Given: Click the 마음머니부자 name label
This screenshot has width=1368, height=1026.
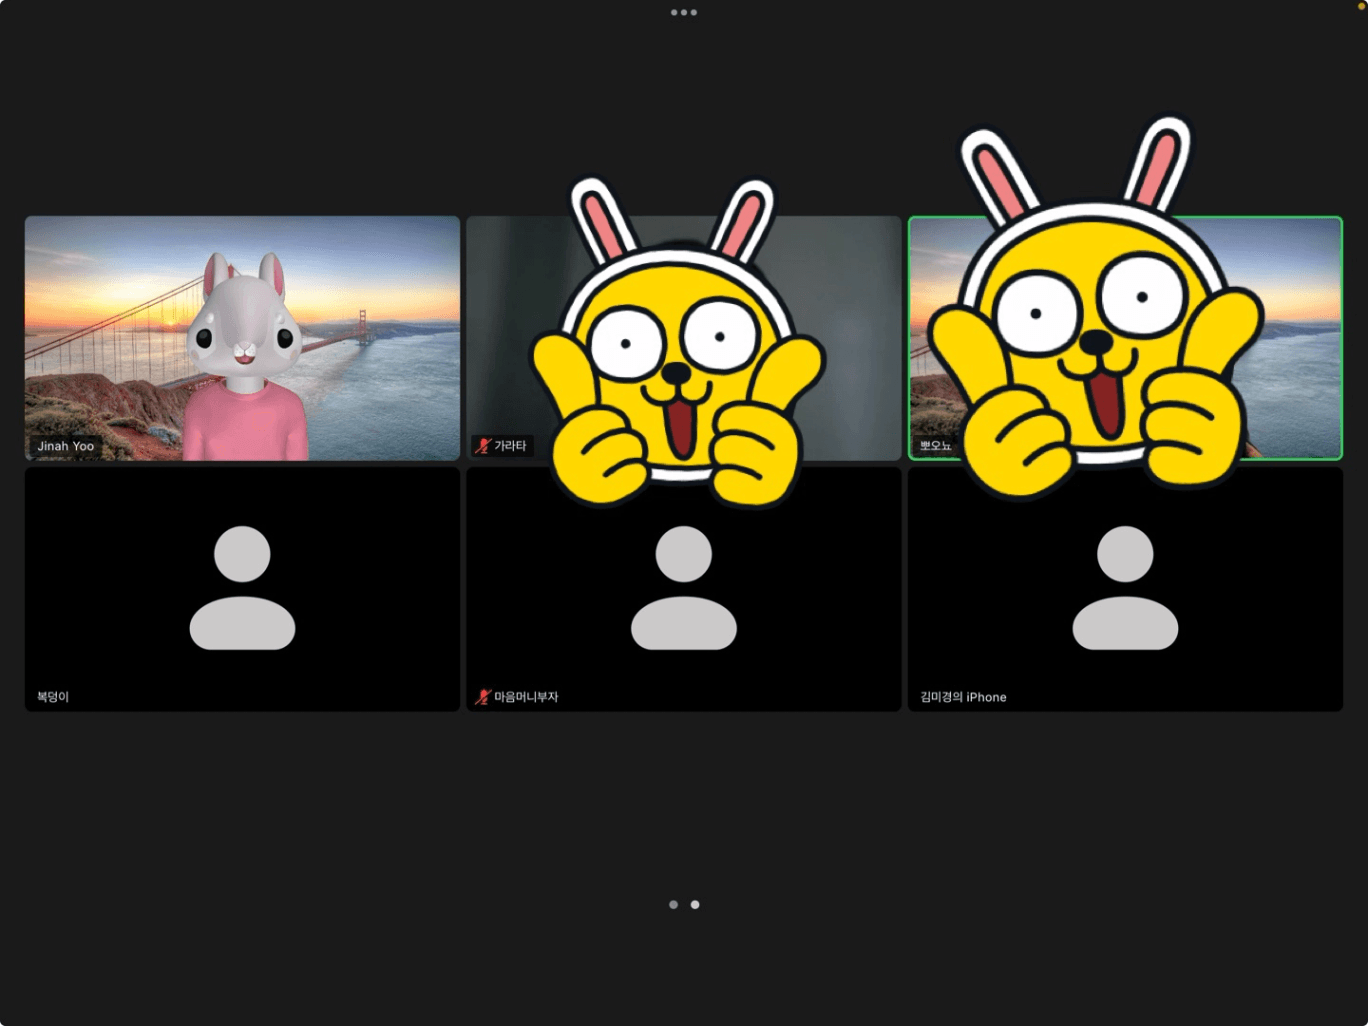Looking at the screenshot, I should (526, 697).
